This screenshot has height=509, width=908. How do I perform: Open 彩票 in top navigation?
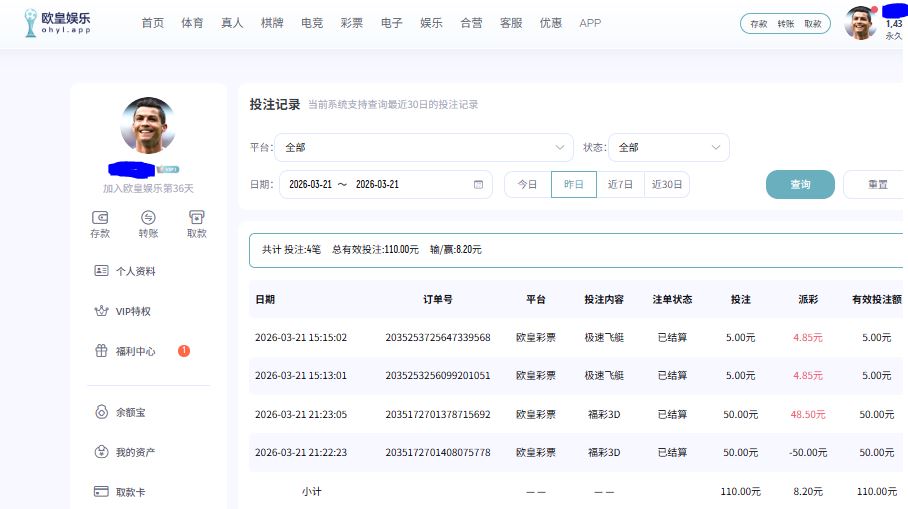(352, 22)
